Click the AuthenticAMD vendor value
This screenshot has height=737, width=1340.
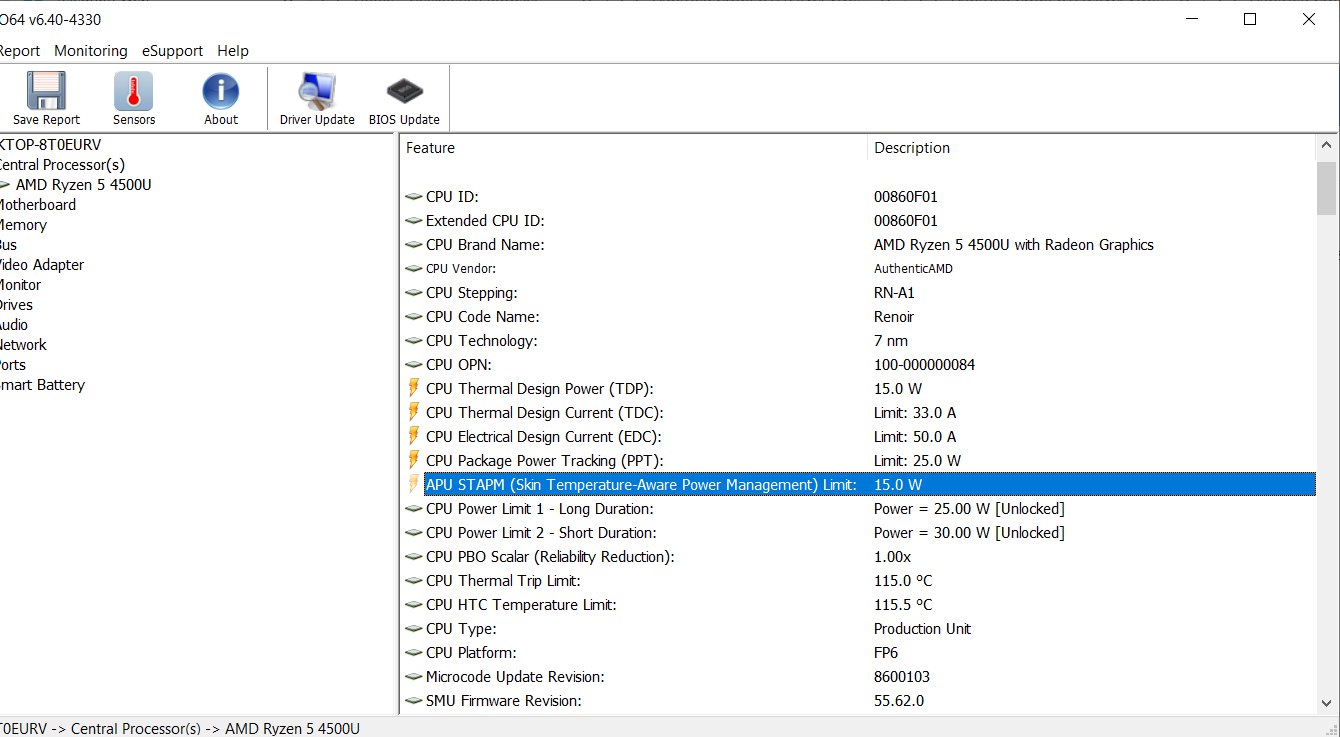(x=913, y=269)
